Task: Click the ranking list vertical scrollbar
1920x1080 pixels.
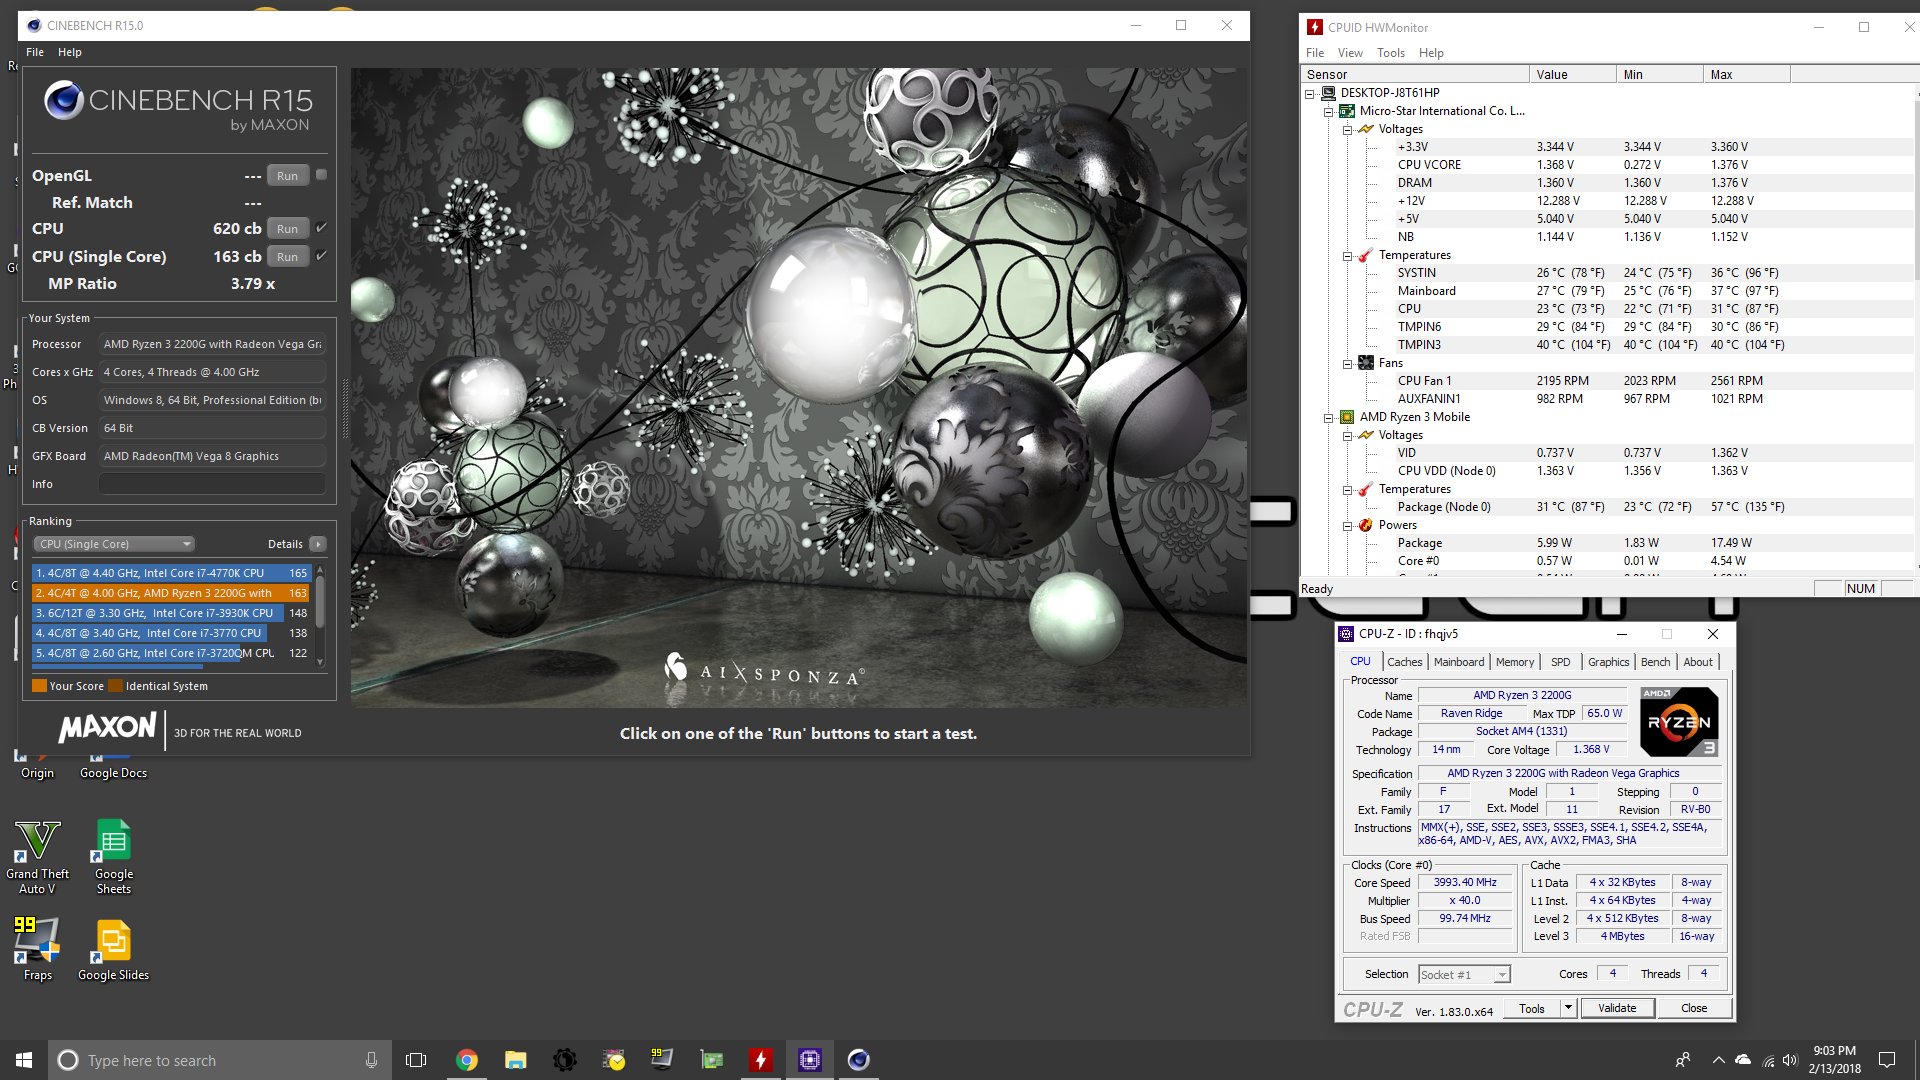Action: coord(320,615)
